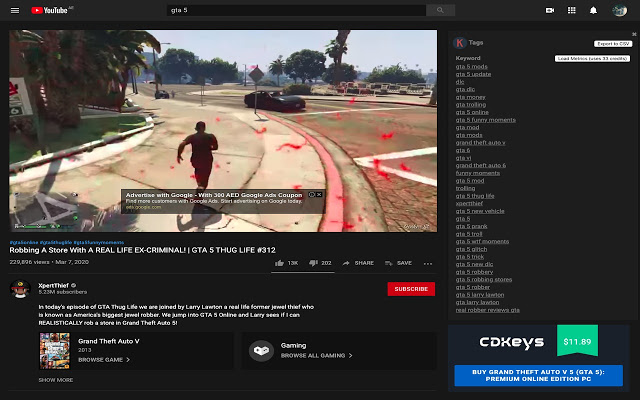Go to YouTube home via logo
640x400 pixels.
click(x=51, y=10)
